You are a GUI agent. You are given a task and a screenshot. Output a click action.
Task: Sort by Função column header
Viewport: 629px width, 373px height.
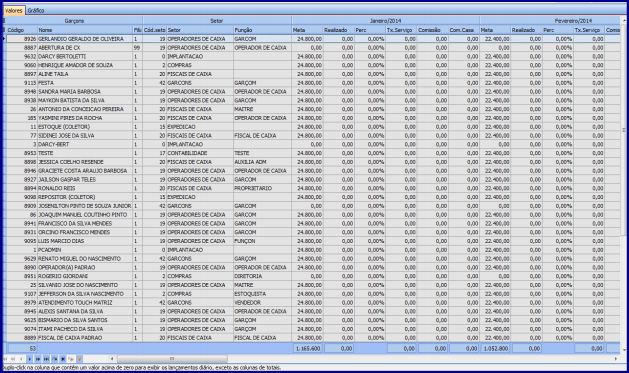(x=262, y=30)
